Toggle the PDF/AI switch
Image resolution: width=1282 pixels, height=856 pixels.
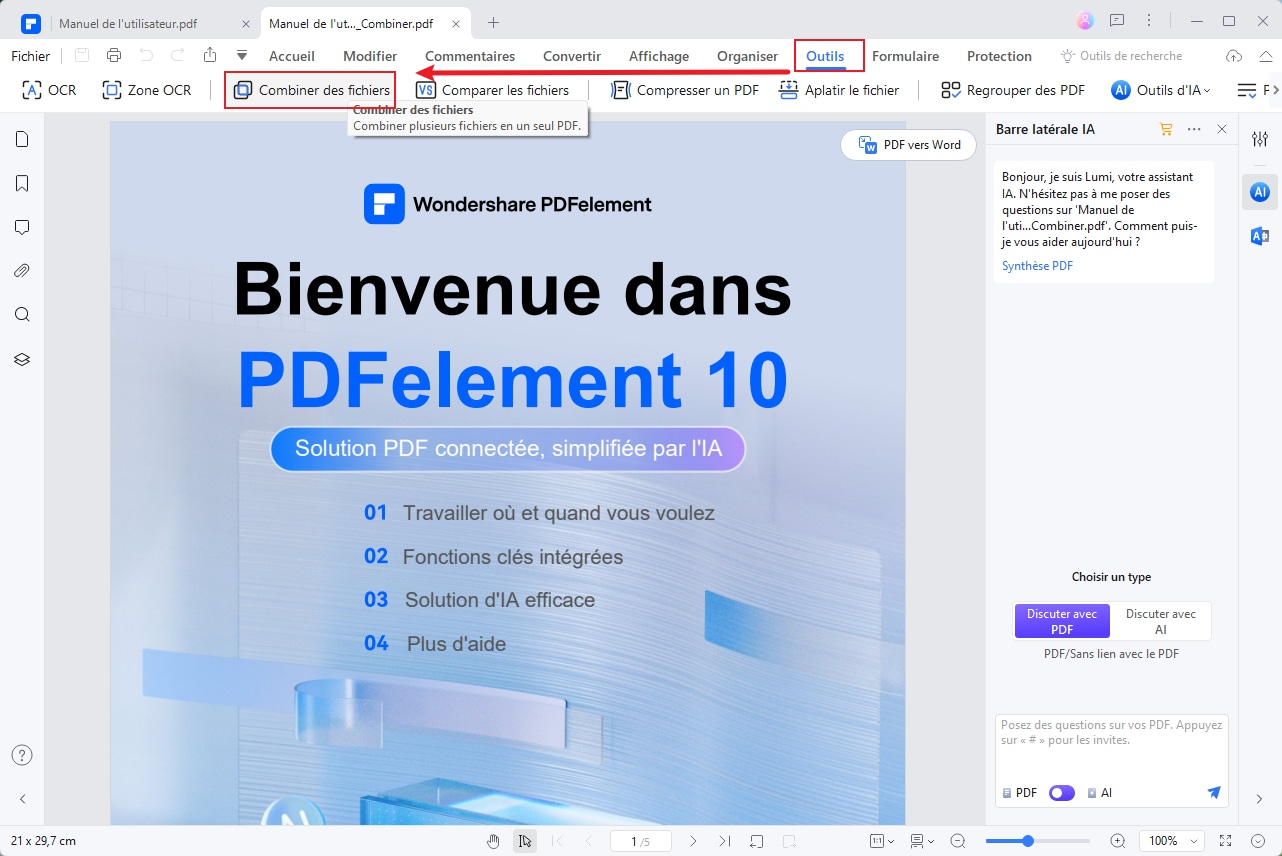(1062, 793)
